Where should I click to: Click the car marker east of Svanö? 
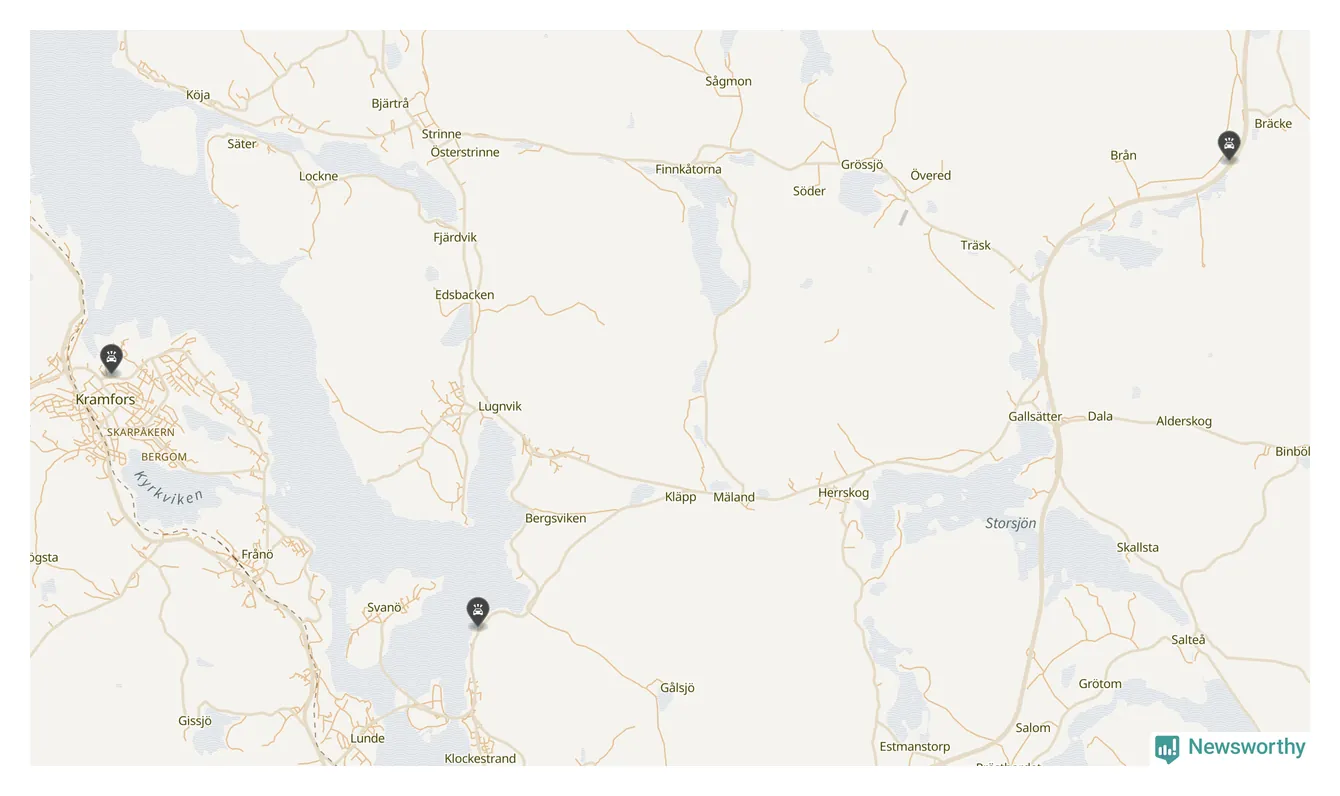coord(479,612)
